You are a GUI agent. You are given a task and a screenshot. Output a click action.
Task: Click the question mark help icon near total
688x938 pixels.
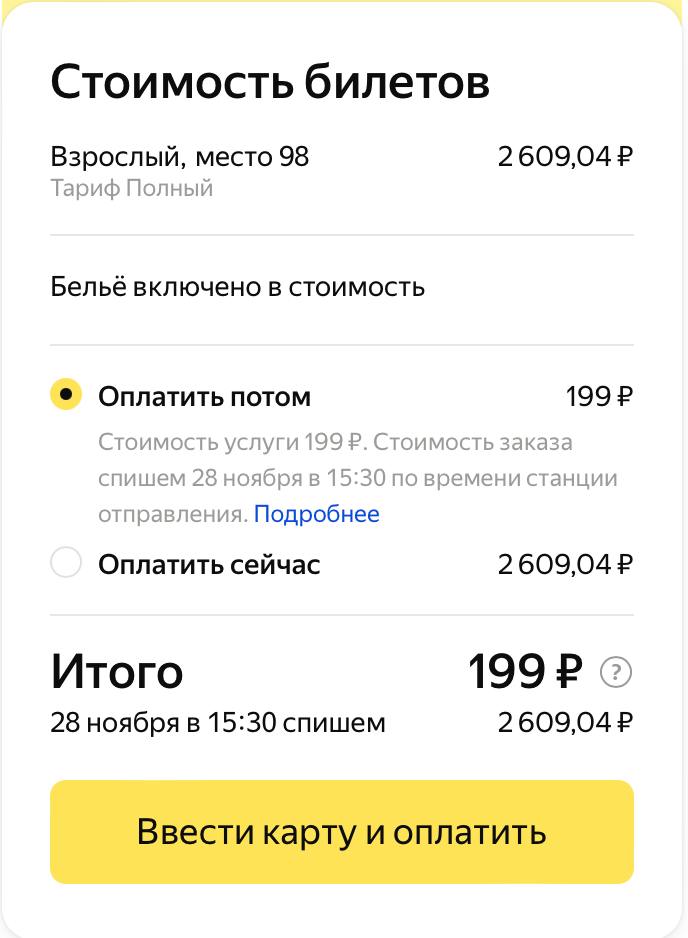[616, 673]
